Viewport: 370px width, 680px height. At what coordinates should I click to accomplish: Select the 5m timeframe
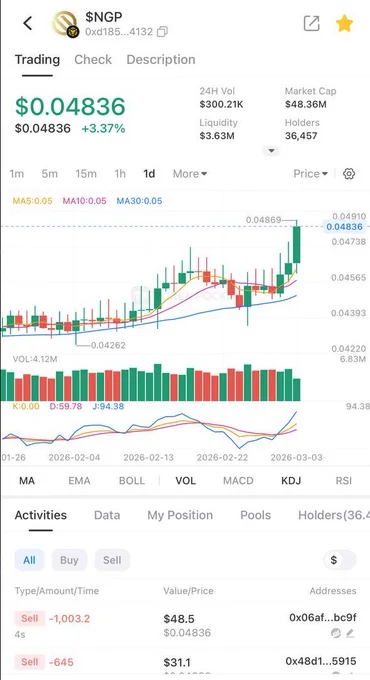[49, 174]
